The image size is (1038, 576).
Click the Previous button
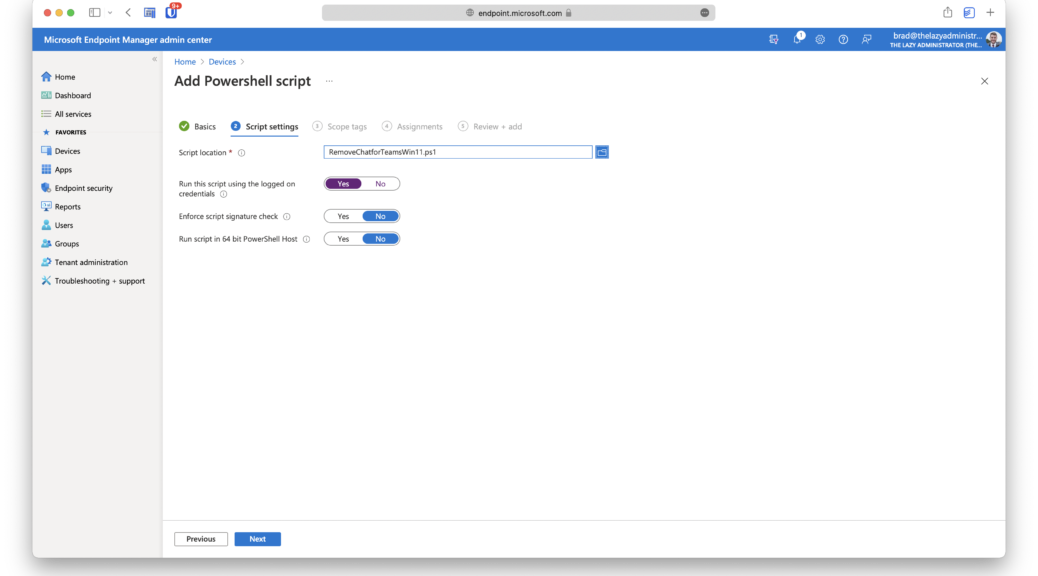tap(201, 539)
